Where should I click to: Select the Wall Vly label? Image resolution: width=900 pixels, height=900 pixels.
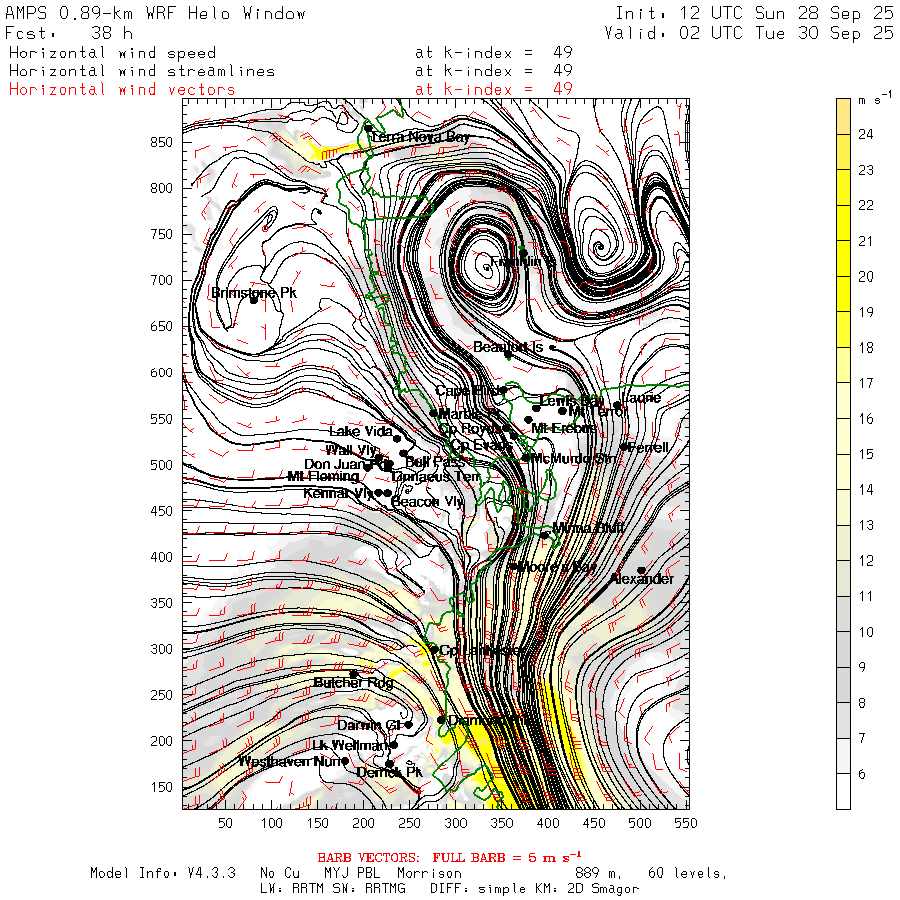351,449
